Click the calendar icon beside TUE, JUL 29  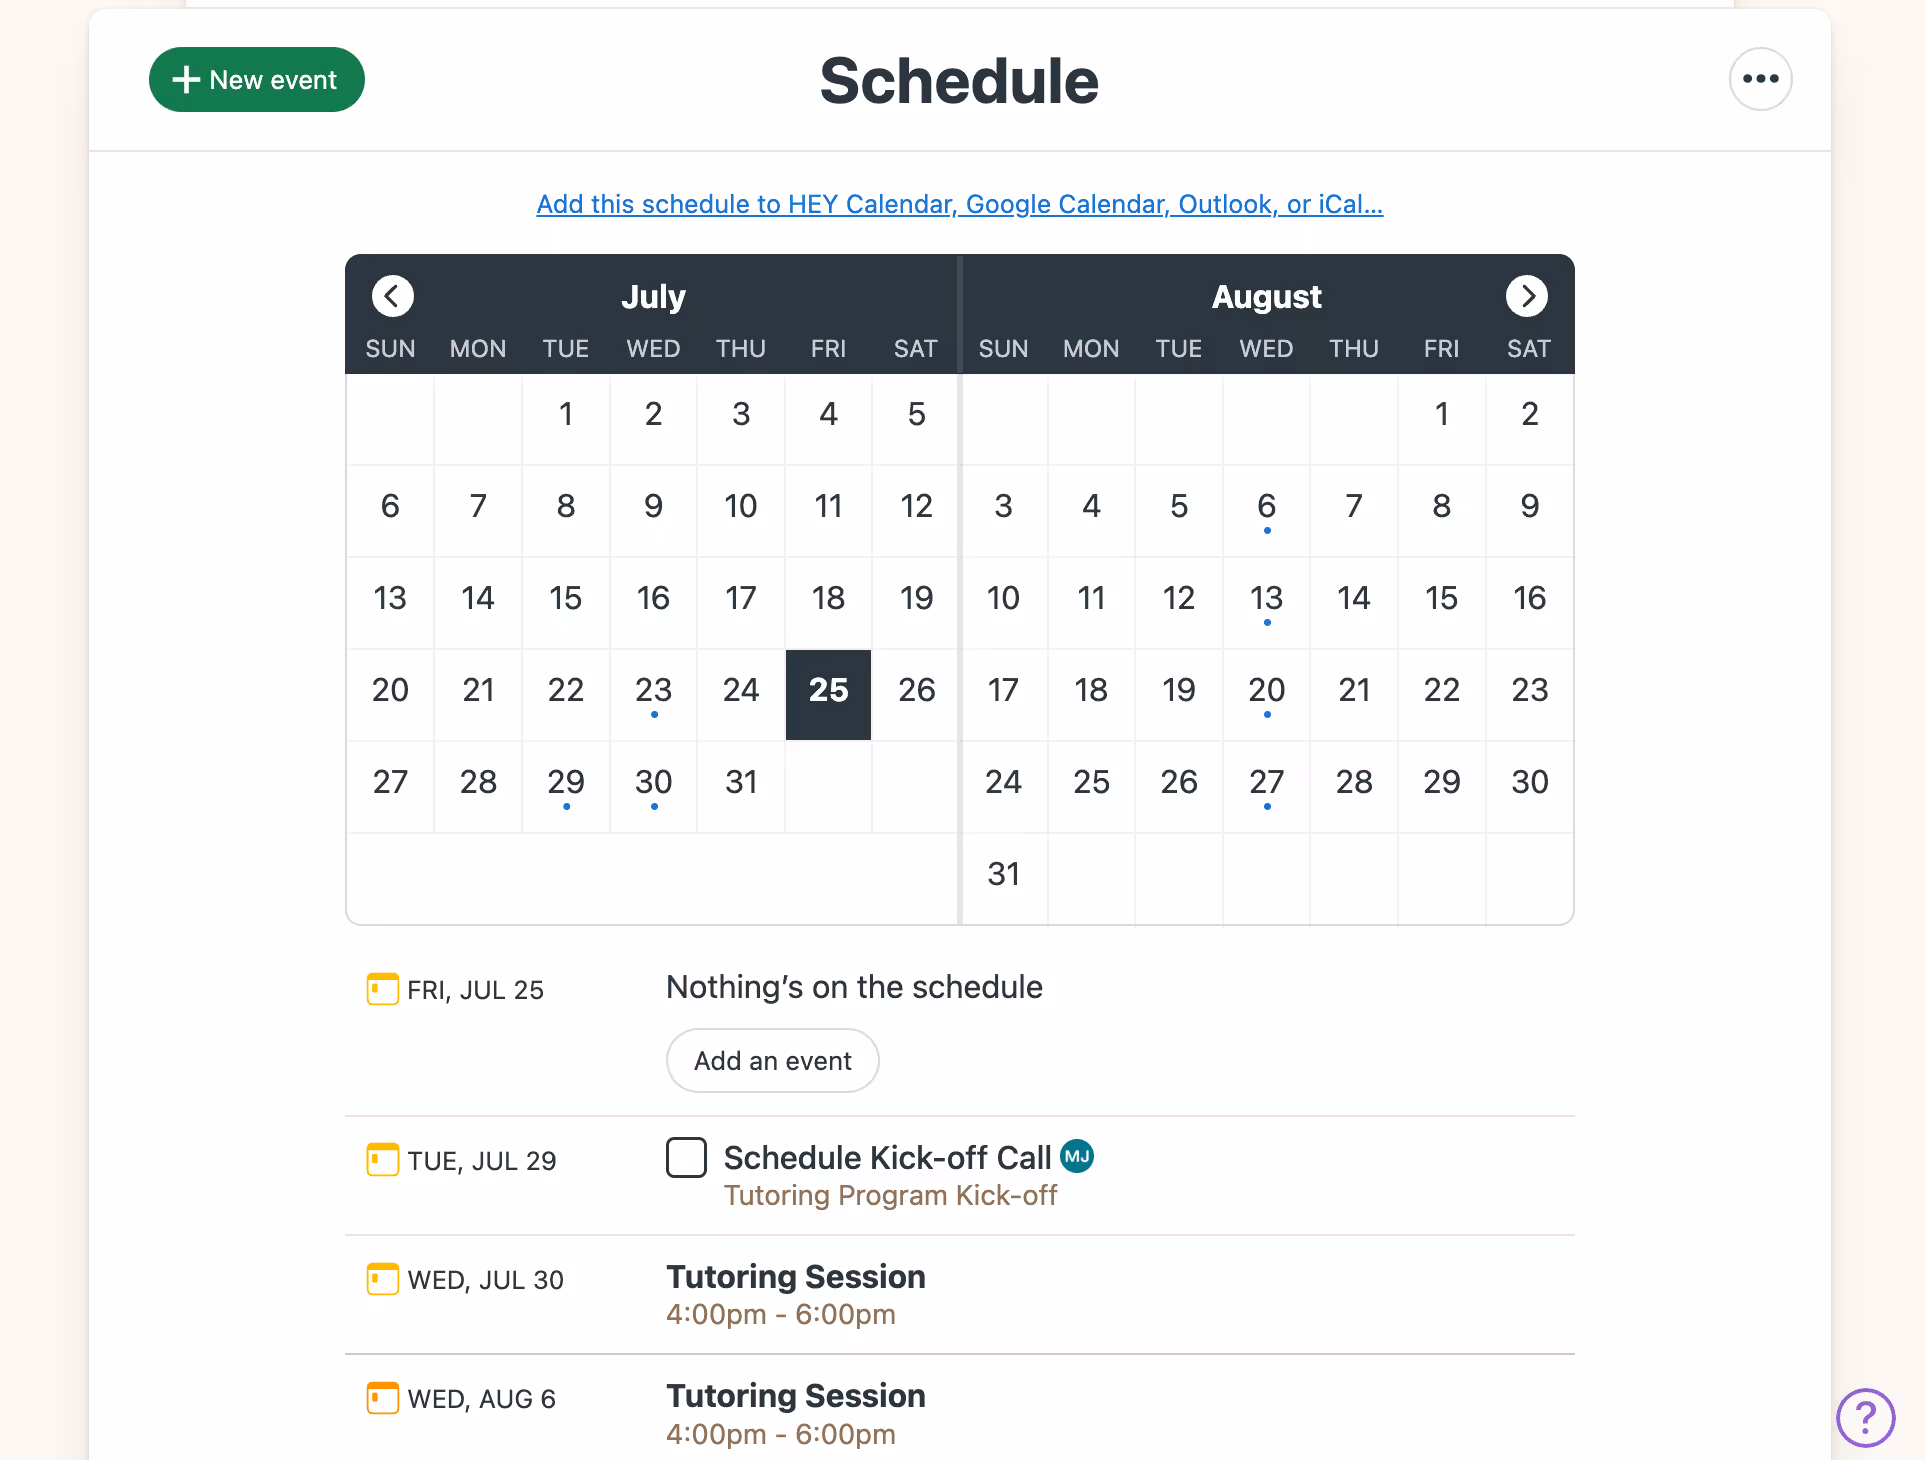(381, 1160)
